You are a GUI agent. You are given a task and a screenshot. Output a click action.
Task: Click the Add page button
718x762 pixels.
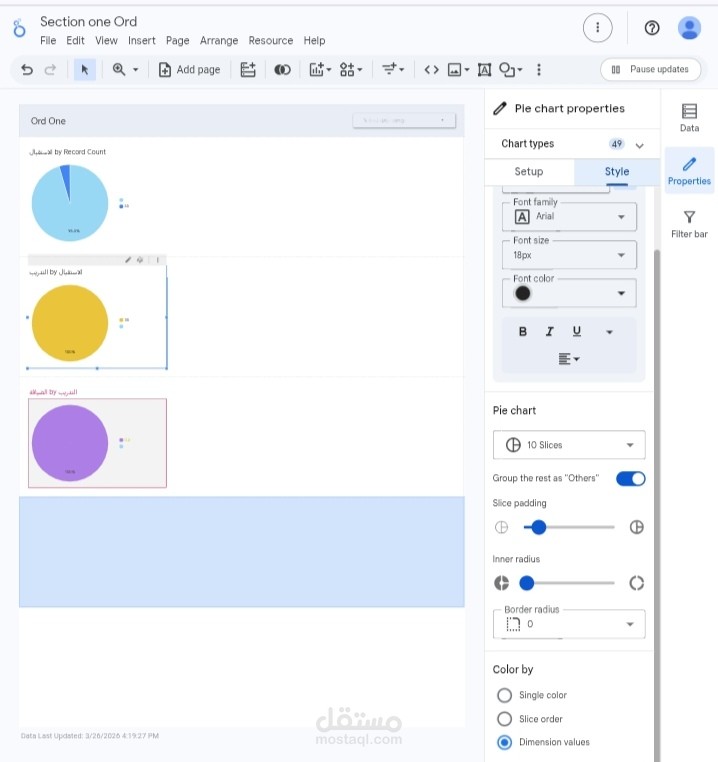pyautogui.click(x=189, y=70)
